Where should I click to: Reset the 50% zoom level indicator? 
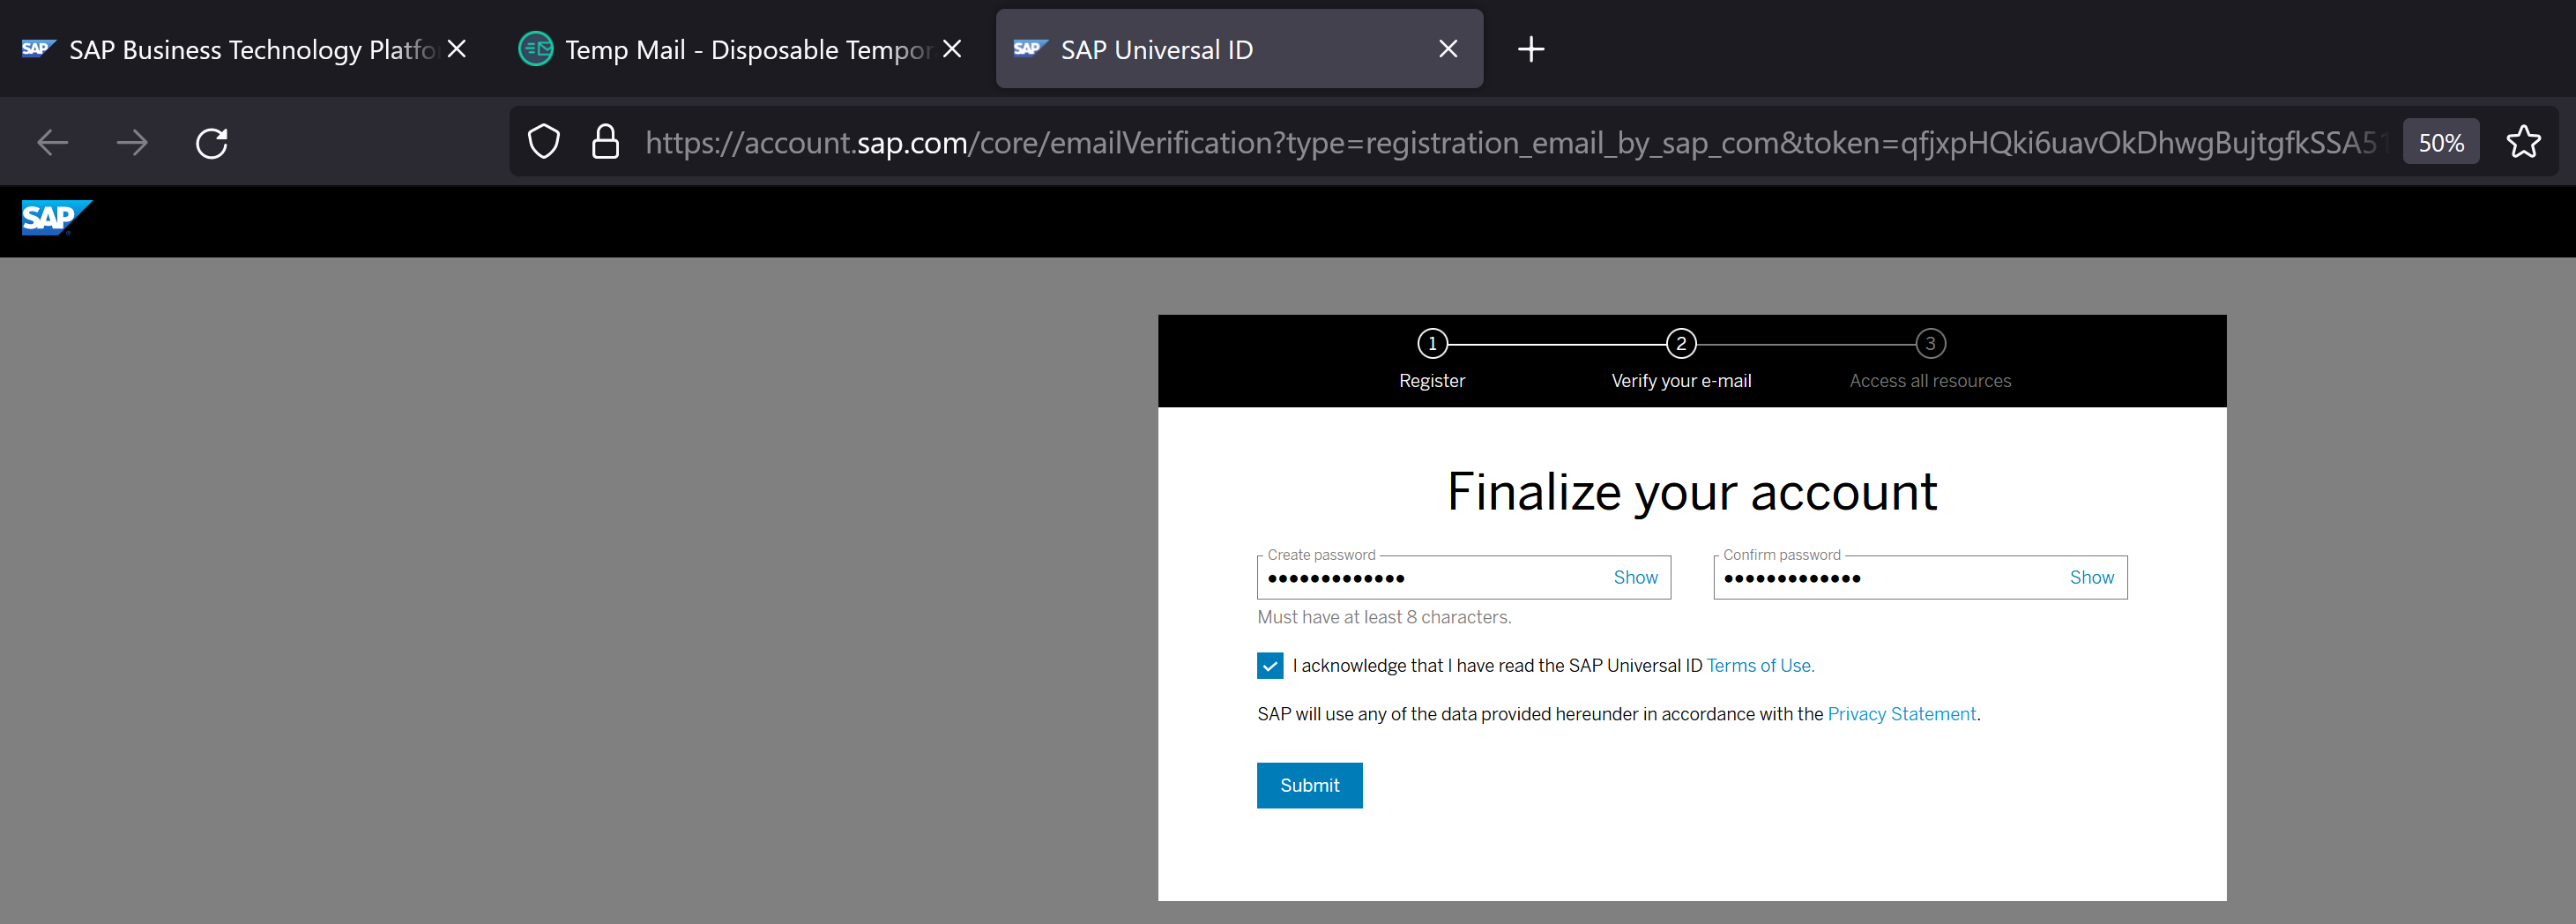(x=2440, y=143)
